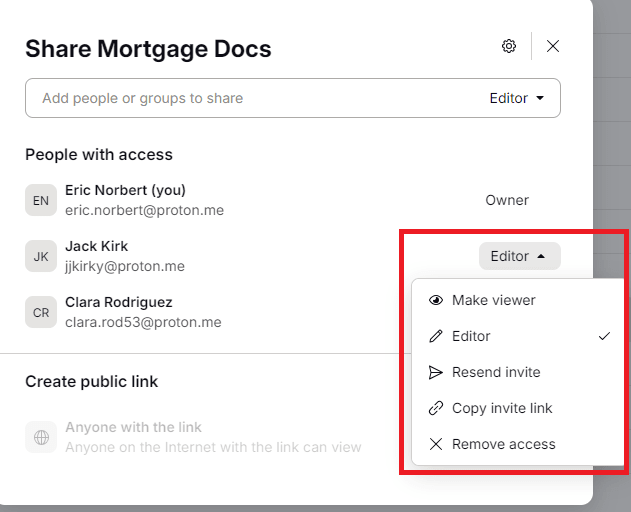Click the Create public link heading
This screenshot has height=512, width=631.
click(x=92, y=382)
